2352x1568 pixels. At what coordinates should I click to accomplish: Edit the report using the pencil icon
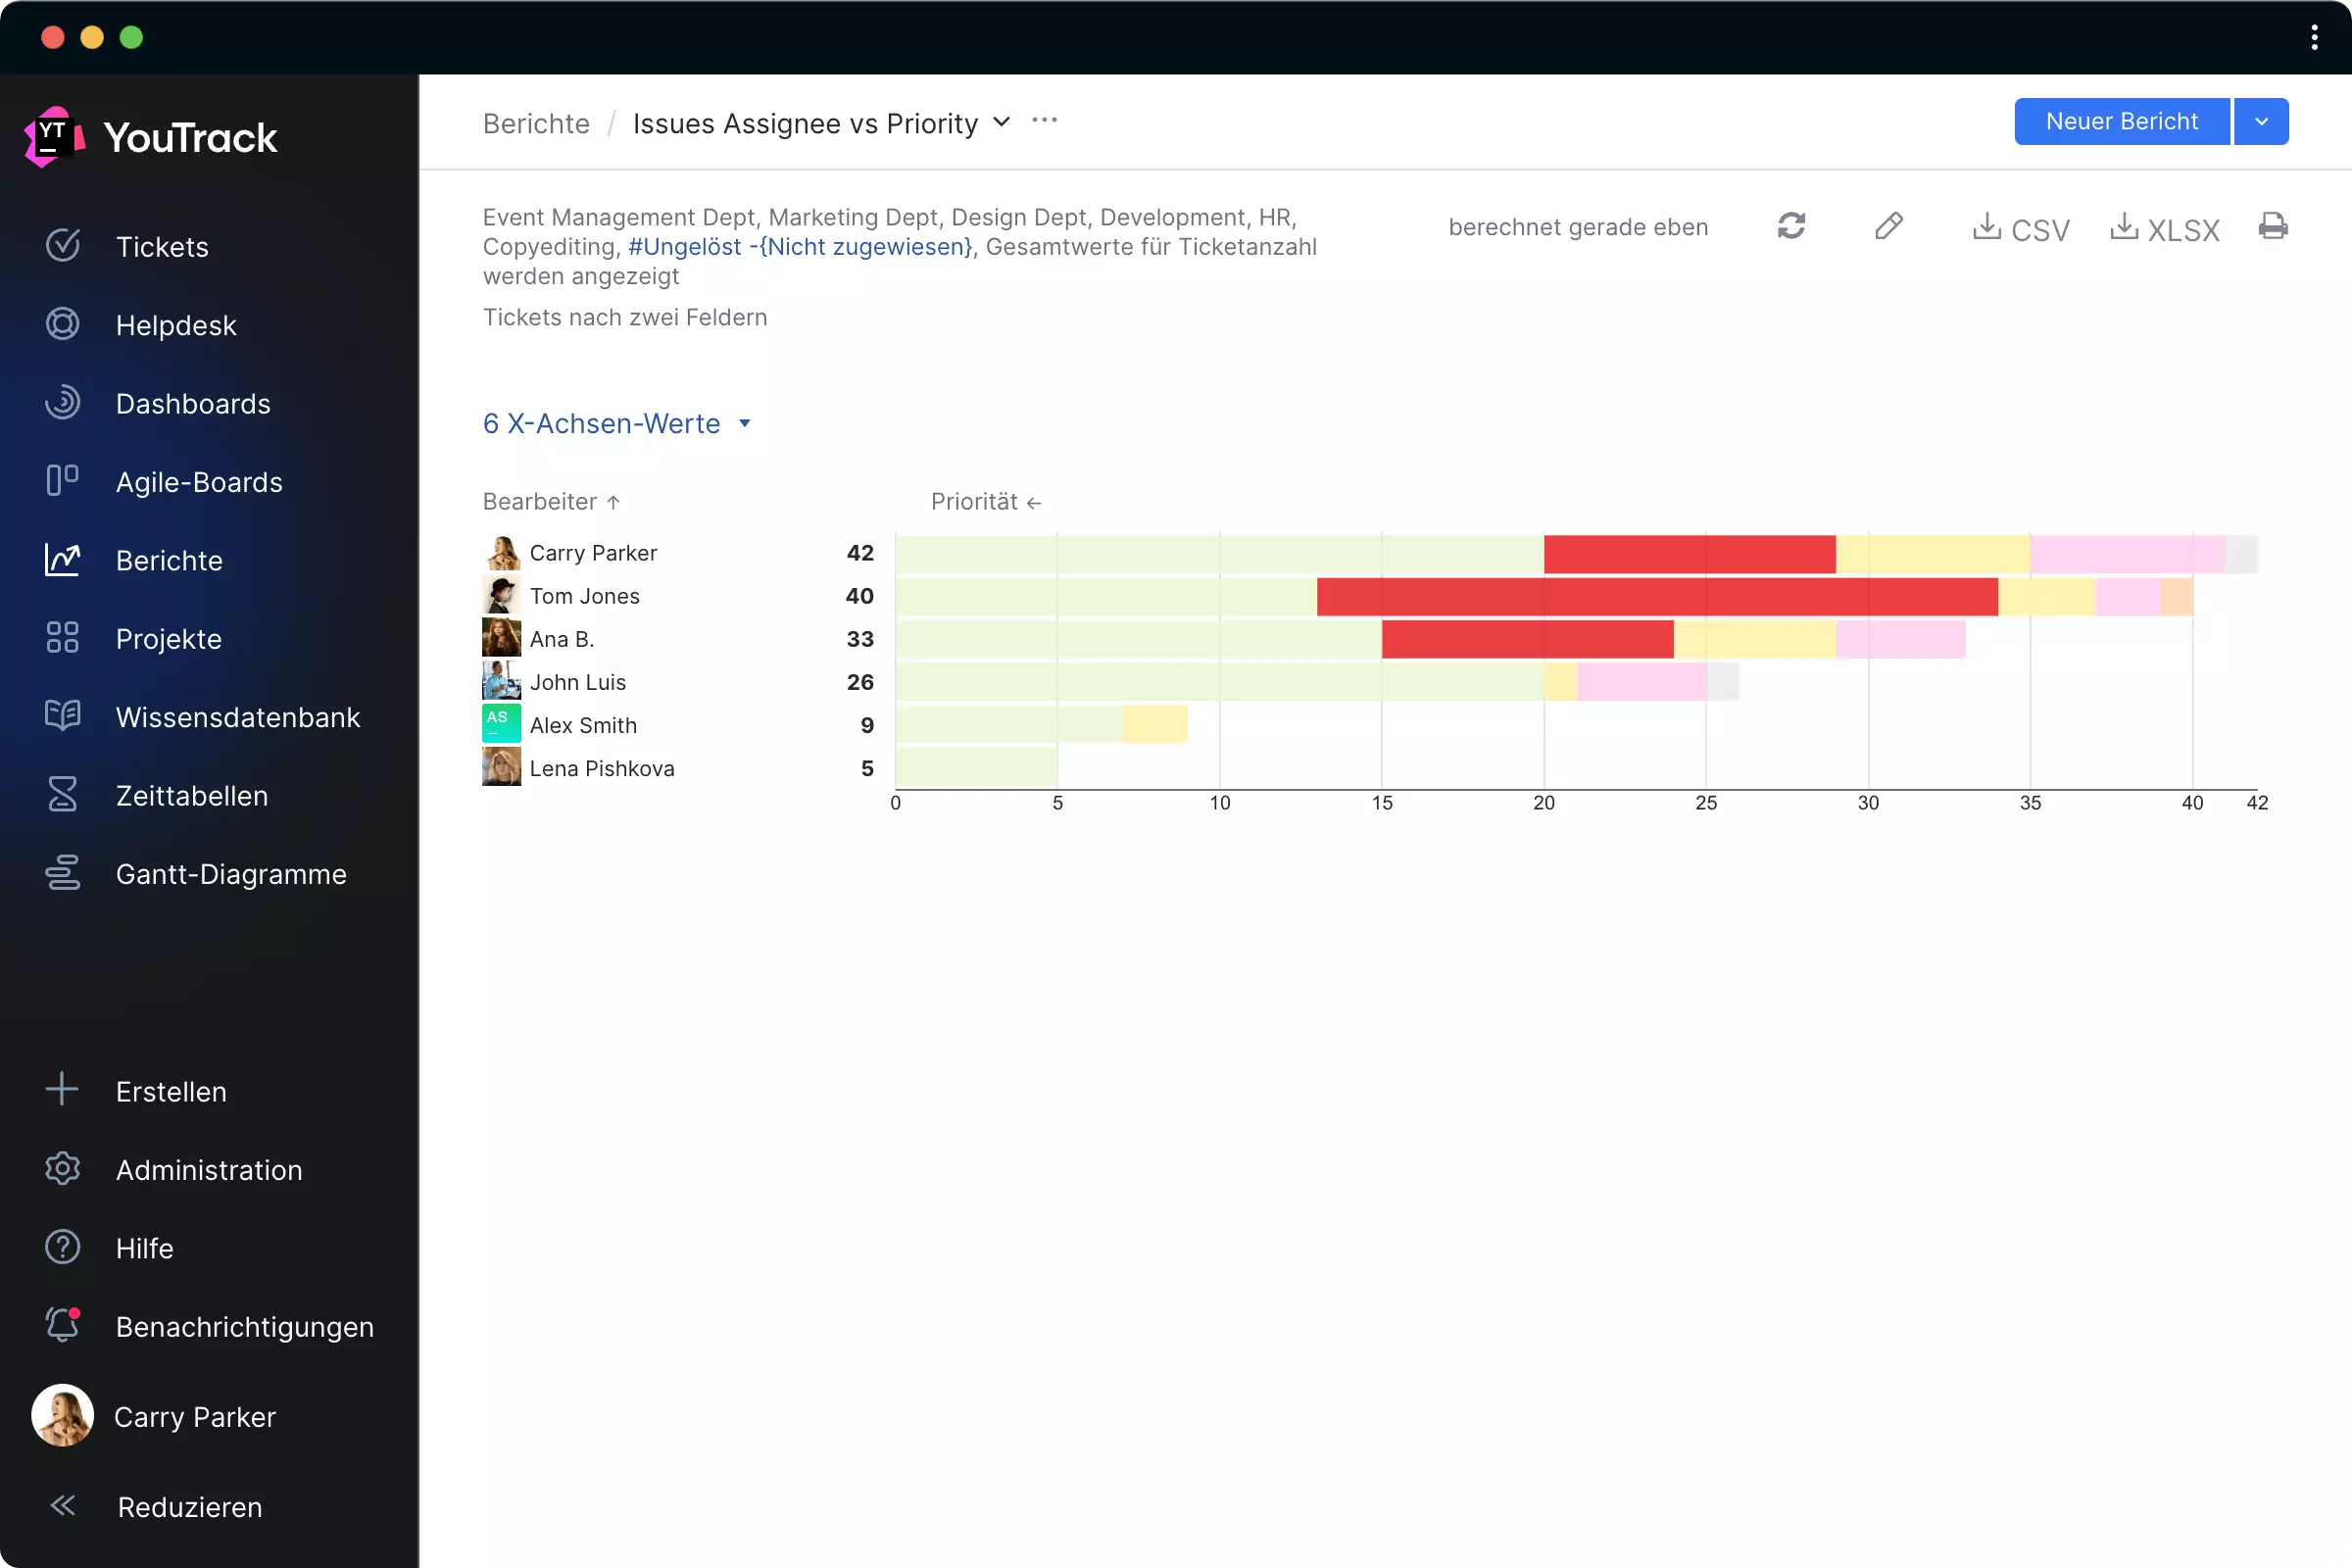click(1889, 227)
